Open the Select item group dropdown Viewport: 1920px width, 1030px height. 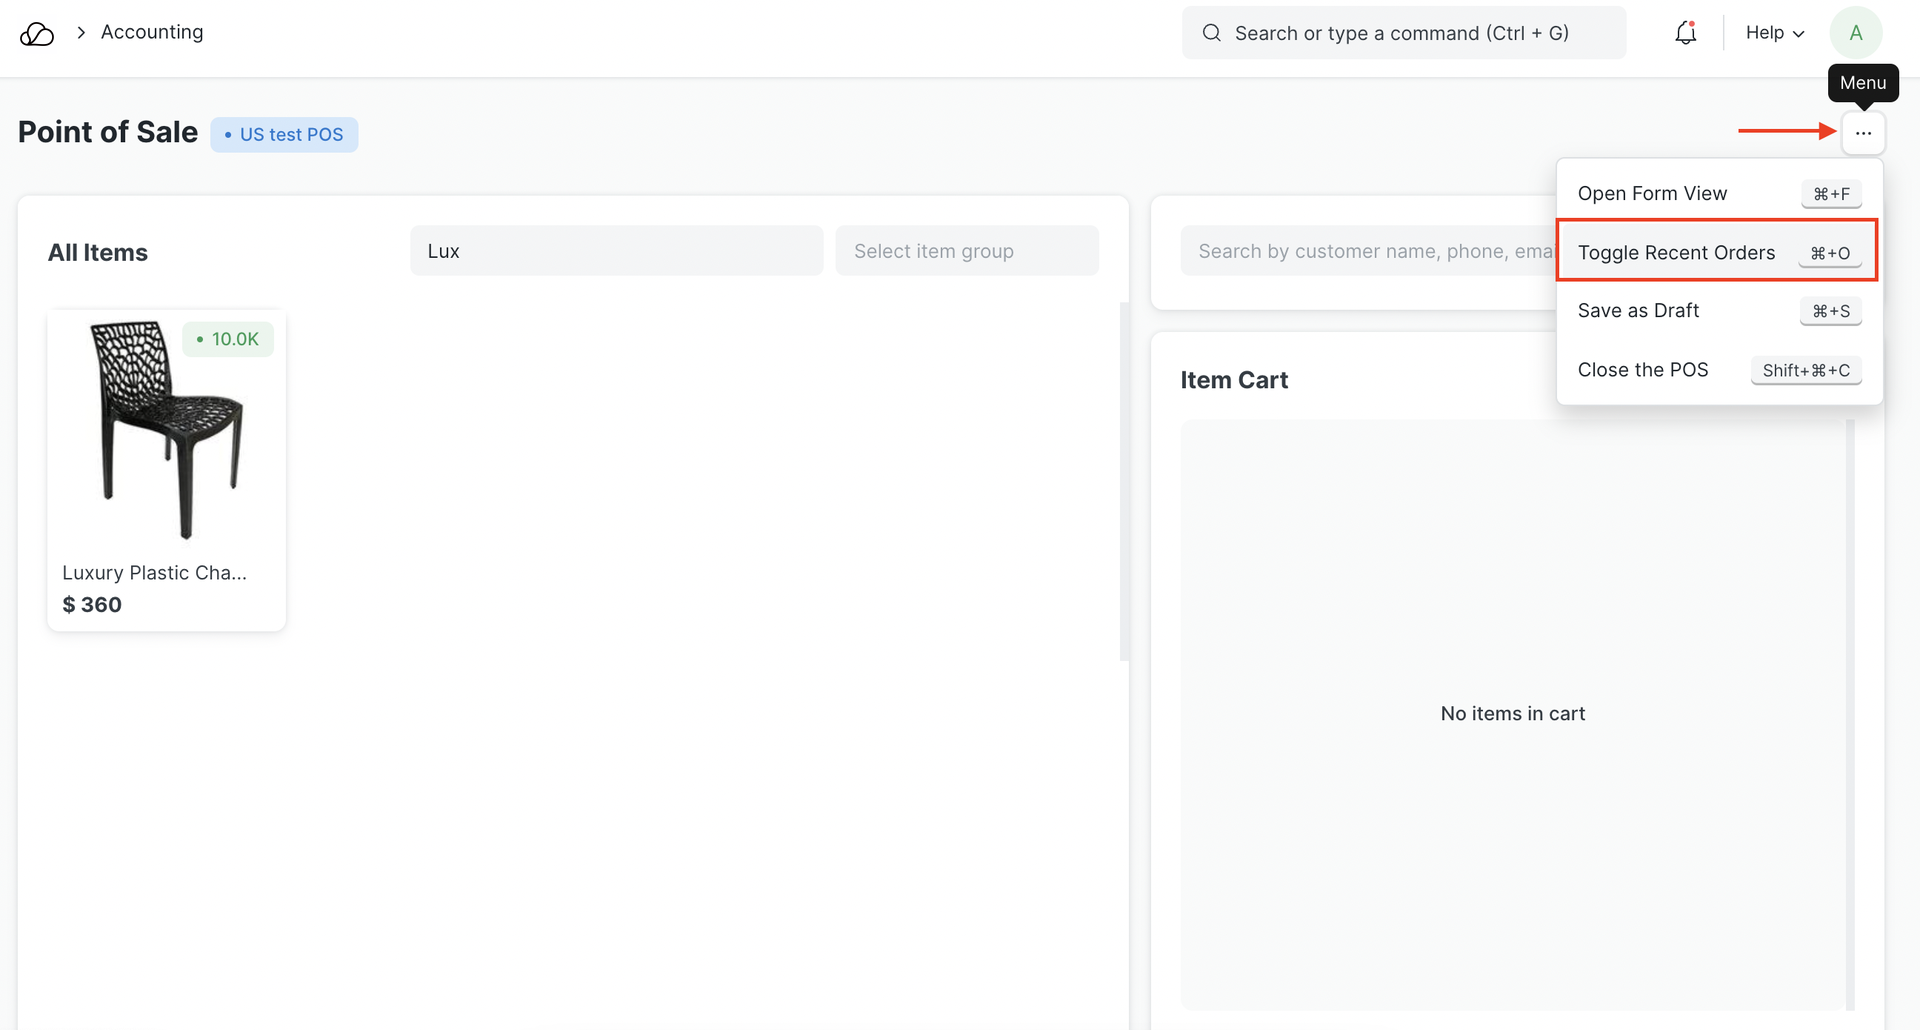point(966,251)
